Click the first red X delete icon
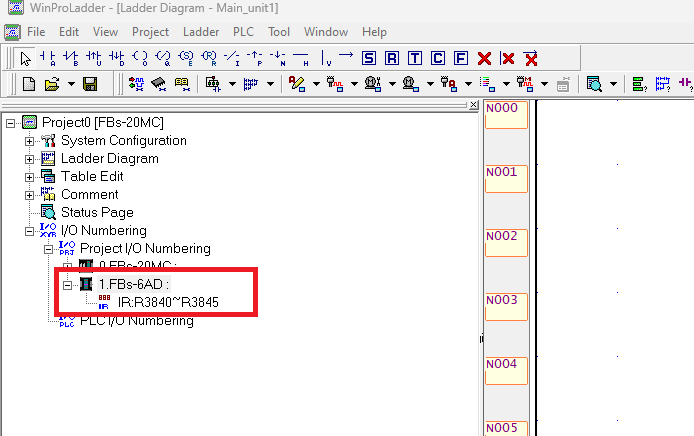694x436 pixels. click(x=485, y=58)
